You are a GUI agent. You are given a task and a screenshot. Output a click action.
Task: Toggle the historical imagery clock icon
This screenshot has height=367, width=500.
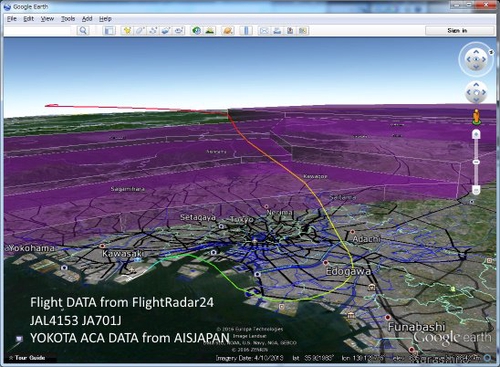click(197, 31)
